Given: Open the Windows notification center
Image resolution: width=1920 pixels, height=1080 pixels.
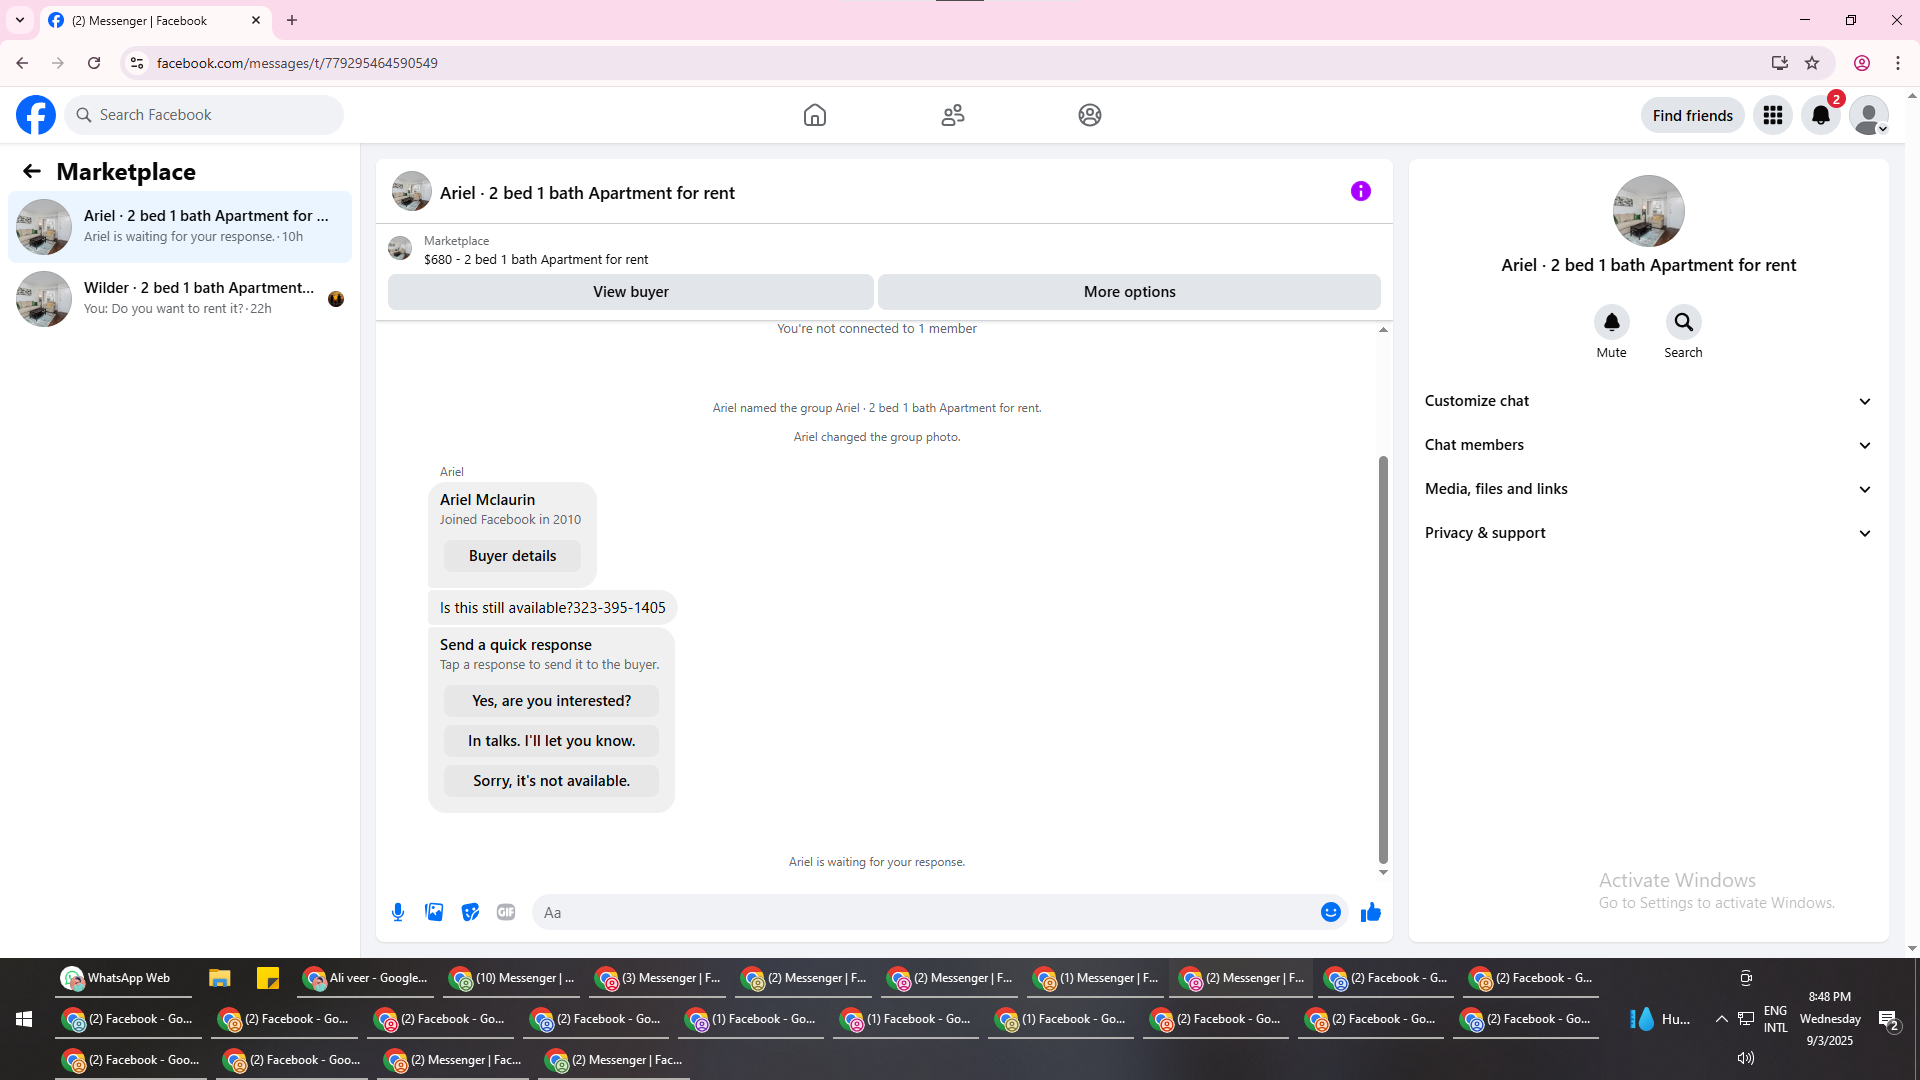Looking at the screenshot, I should pos(1889,1019).
